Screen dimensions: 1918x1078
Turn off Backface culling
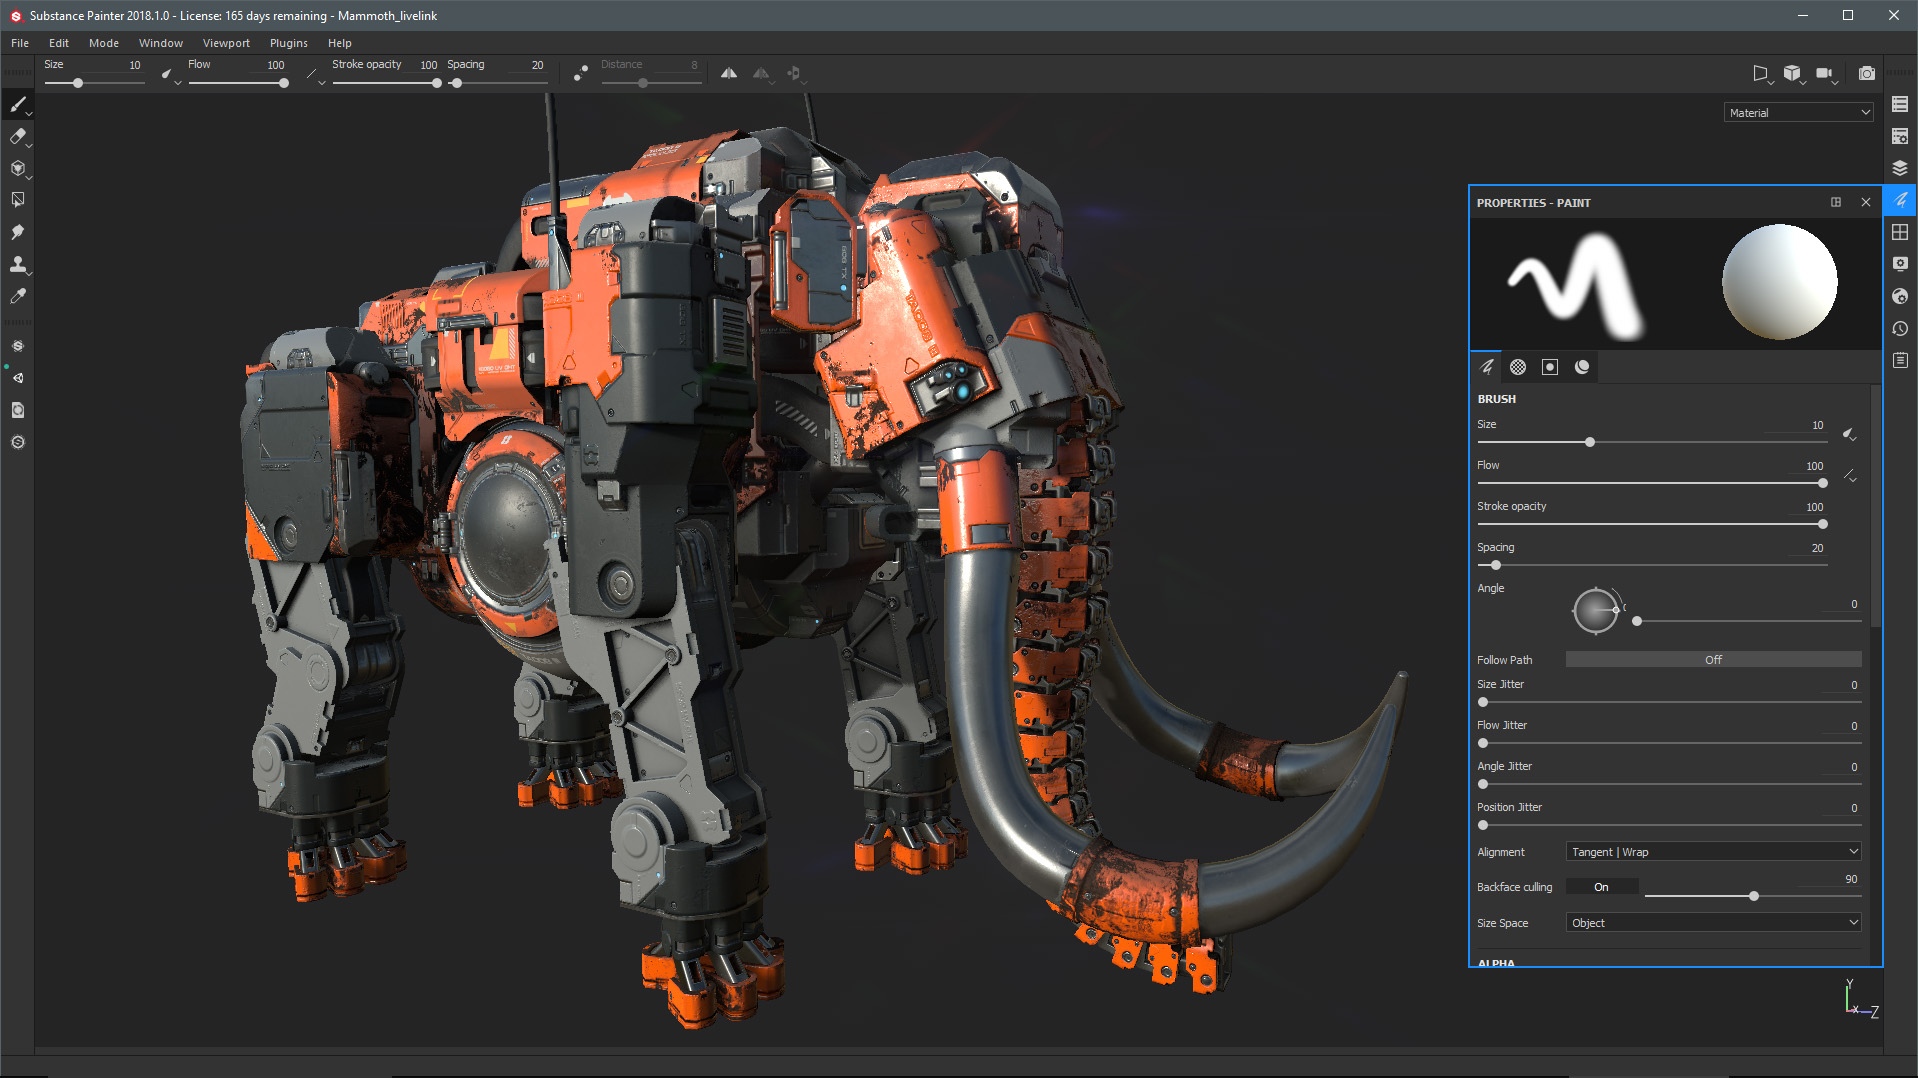coord(1601,886)
